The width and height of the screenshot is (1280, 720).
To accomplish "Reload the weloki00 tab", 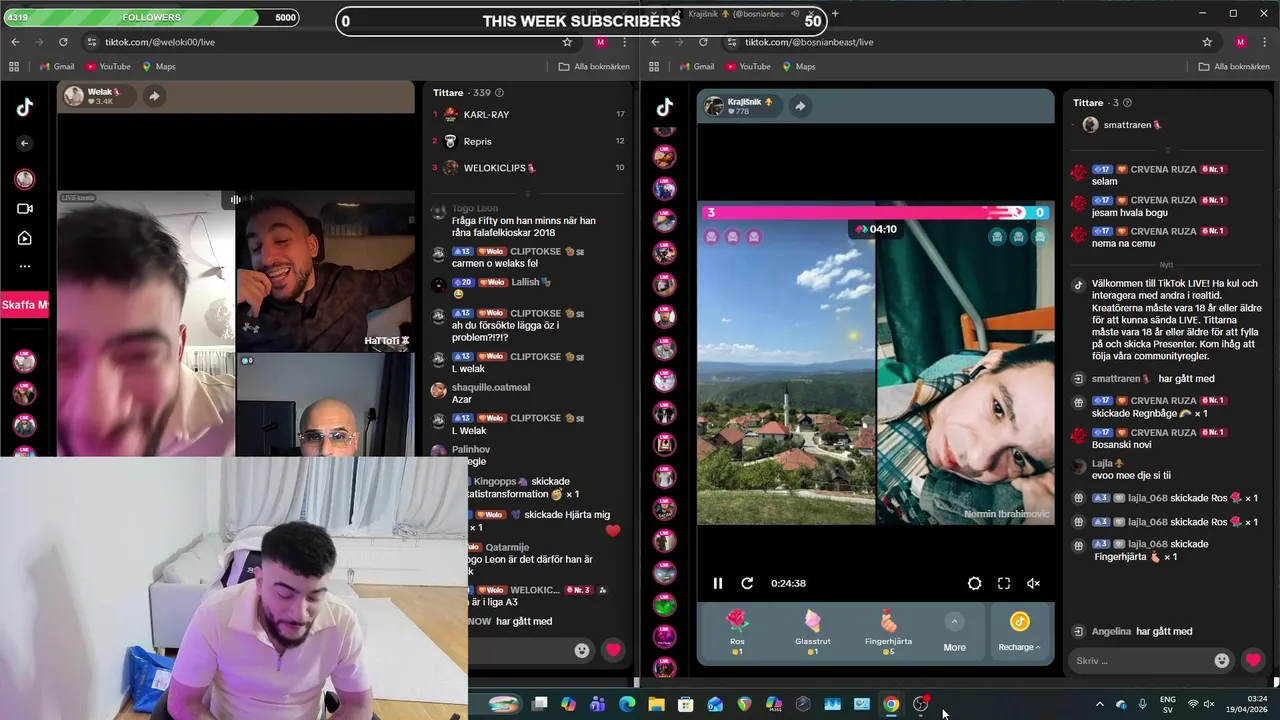I will [x=63, y=42].
